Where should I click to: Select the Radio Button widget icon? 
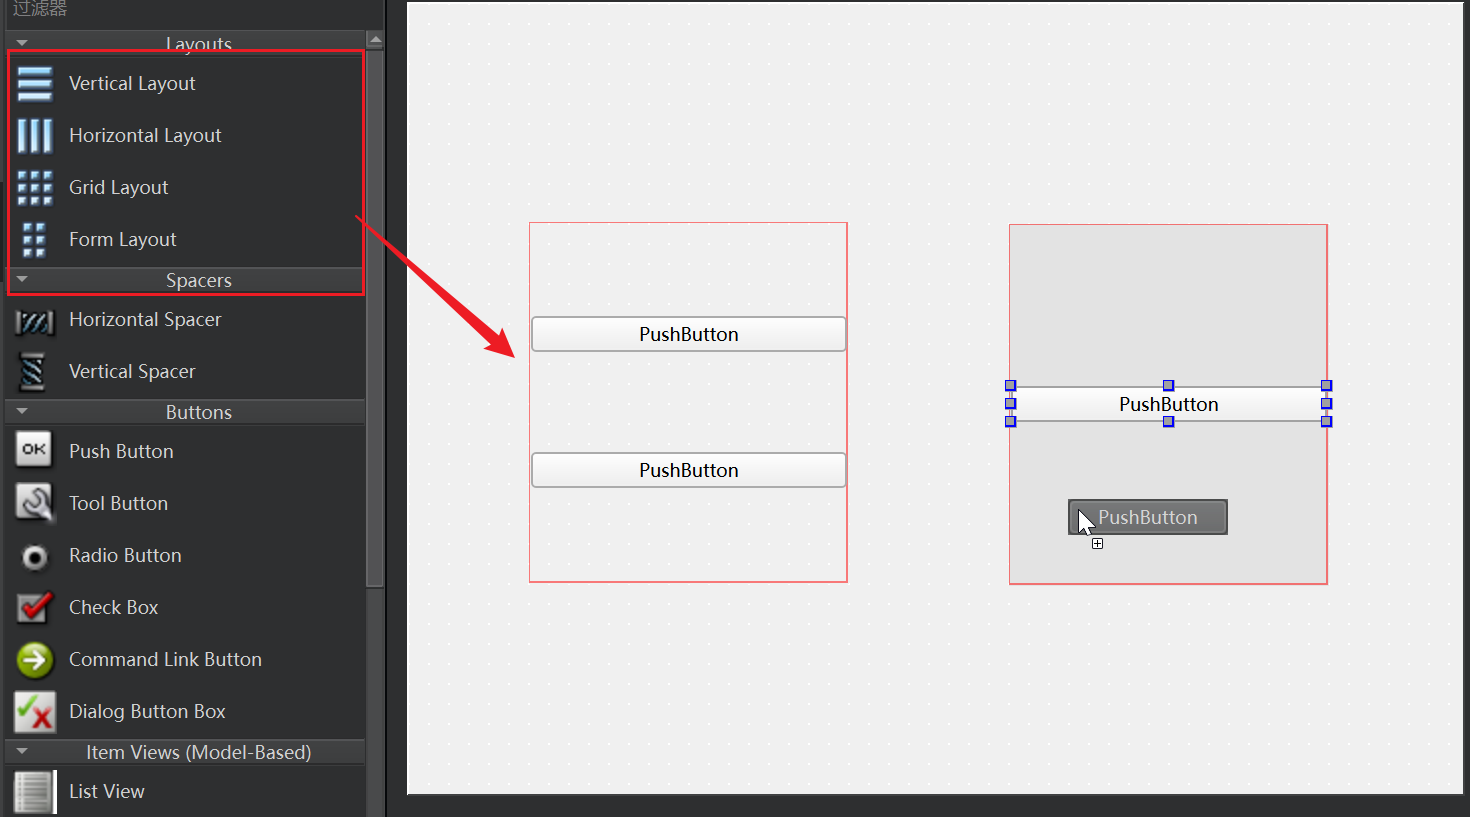pyautogui.click(x=35, y=557)
